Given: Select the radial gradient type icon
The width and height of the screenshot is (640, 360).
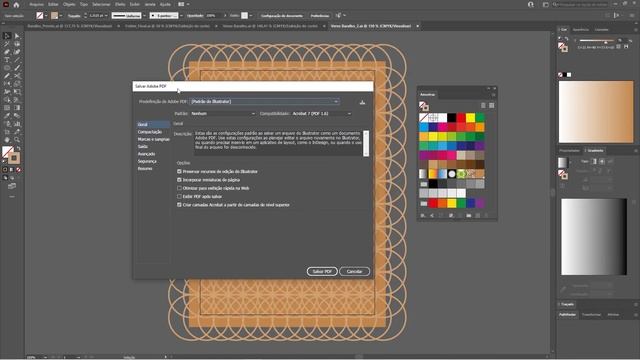Looking at the screenshot, I should (602, 161).
